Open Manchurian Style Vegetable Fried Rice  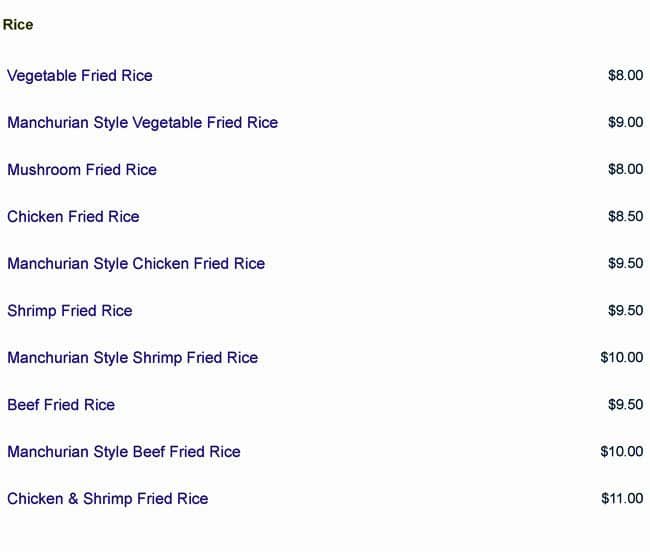point(142,122)
